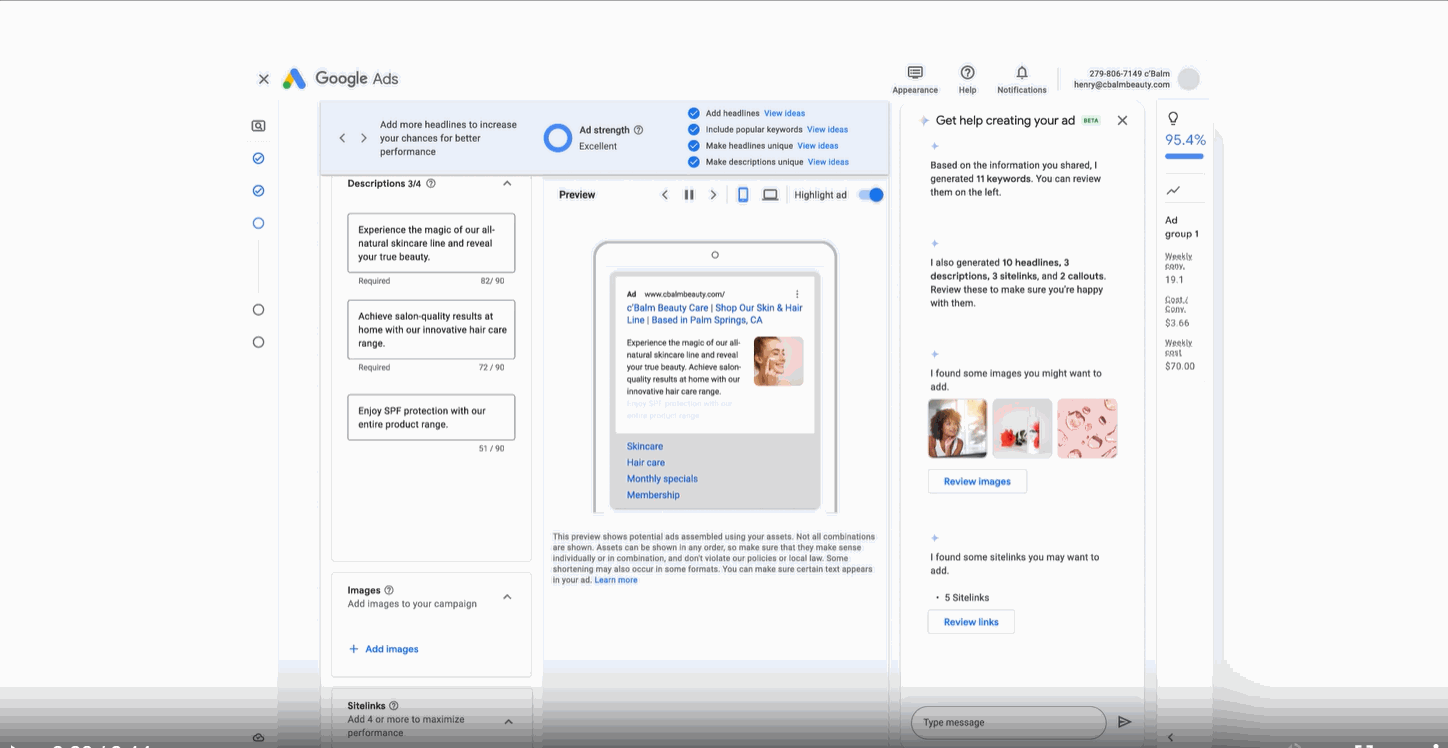Open View ideas for unique headlines
This screenshot has height=748, width=1448.
pyautogui.click(x=818, y=145)
